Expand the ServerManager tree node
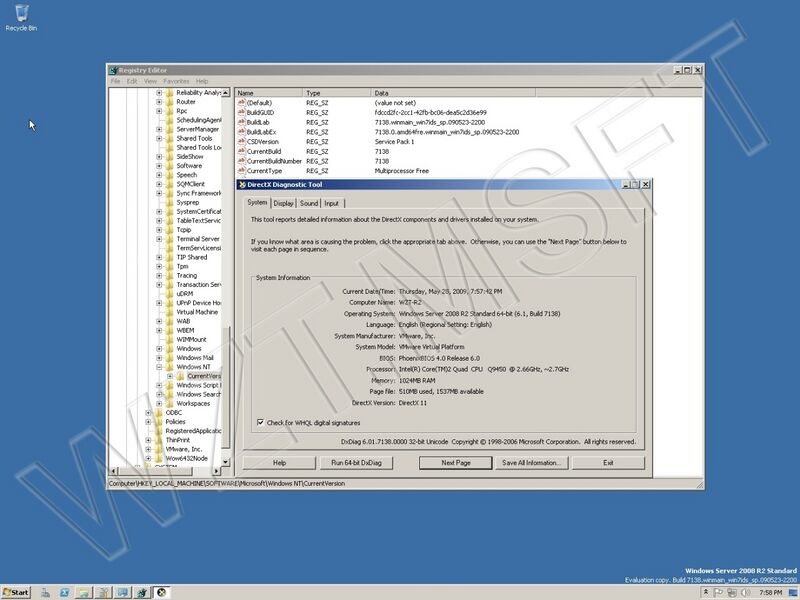Viewport: 800px width, 600px height. tap(159, 129)
